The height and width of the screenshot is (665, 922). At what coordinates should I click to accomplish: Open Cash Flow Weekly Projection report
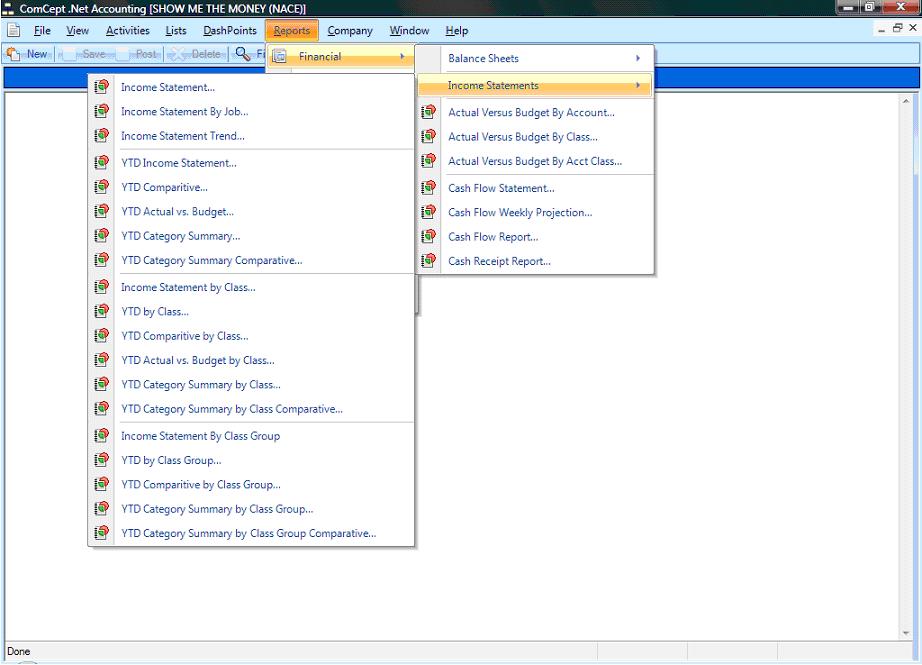[x=520, y=212]
